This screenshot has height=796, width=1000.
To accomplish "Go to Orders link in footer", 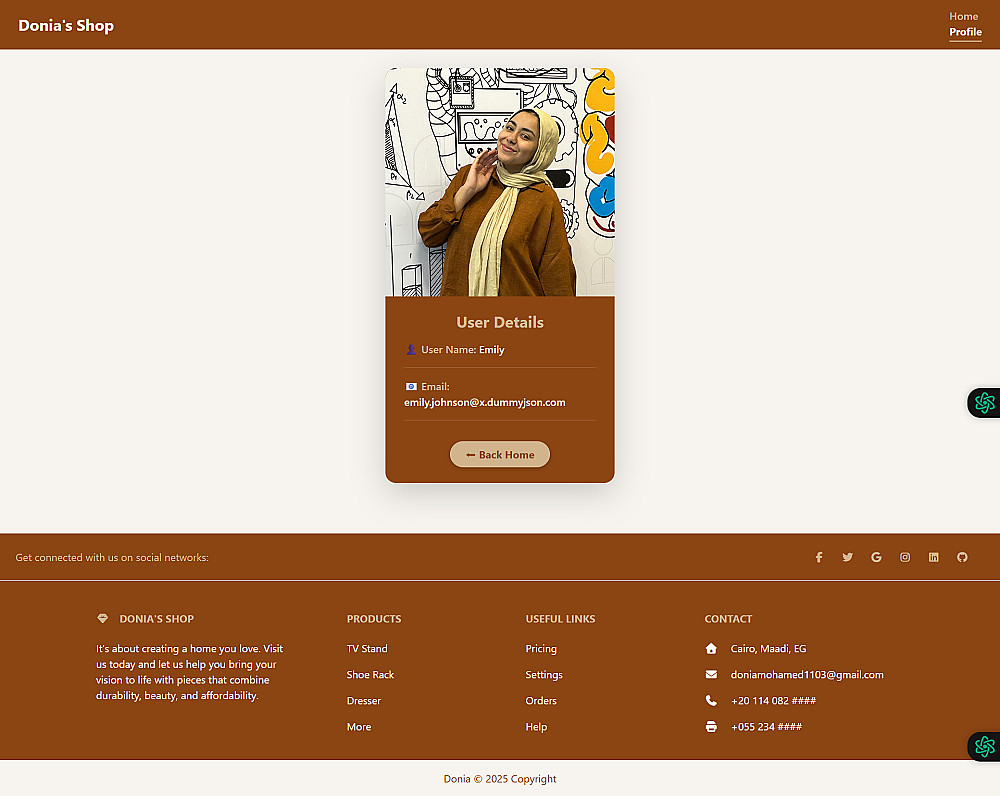I will point(541,701).
